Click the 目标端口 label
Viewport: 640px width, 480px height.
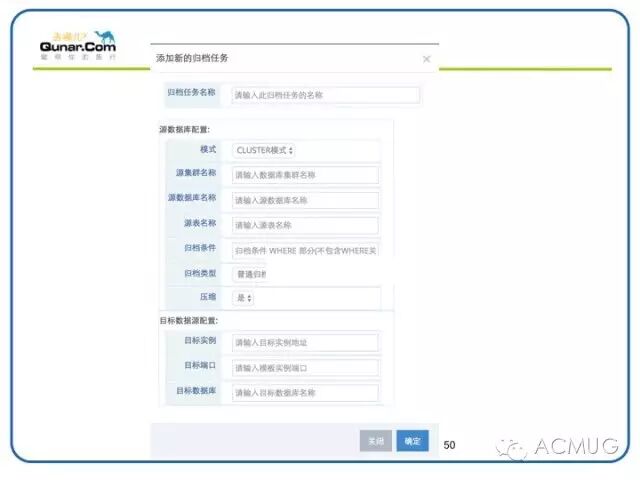[200, 365]
